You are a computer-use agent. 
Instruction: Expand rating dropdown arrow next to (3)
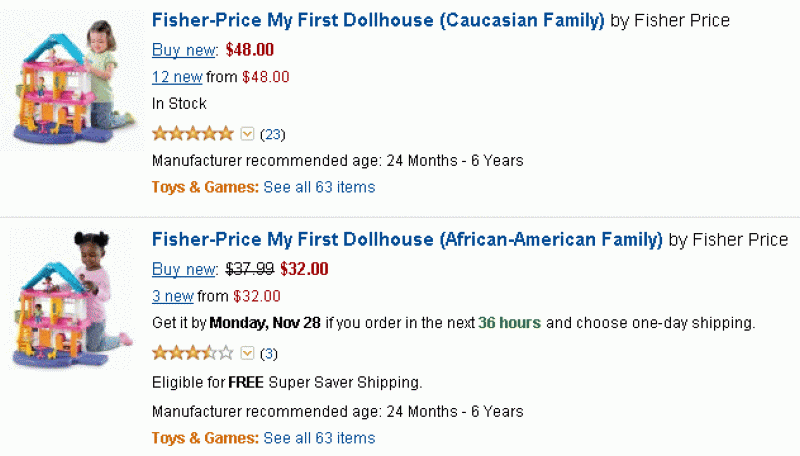pyautogui.click(x=248, y=353)
